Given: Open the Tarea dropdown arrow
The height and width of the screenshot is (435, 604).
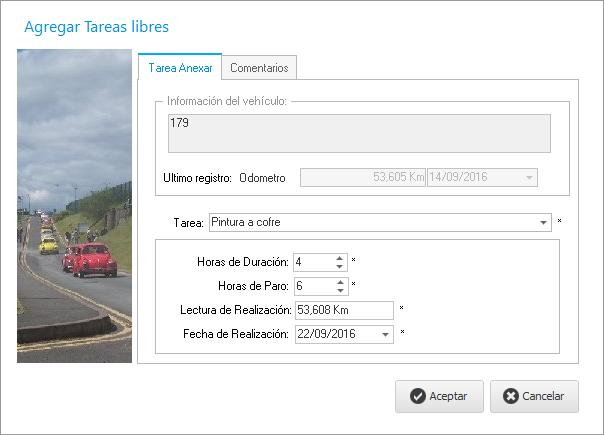Looking at the screenshot, I should tap(543, 223).
